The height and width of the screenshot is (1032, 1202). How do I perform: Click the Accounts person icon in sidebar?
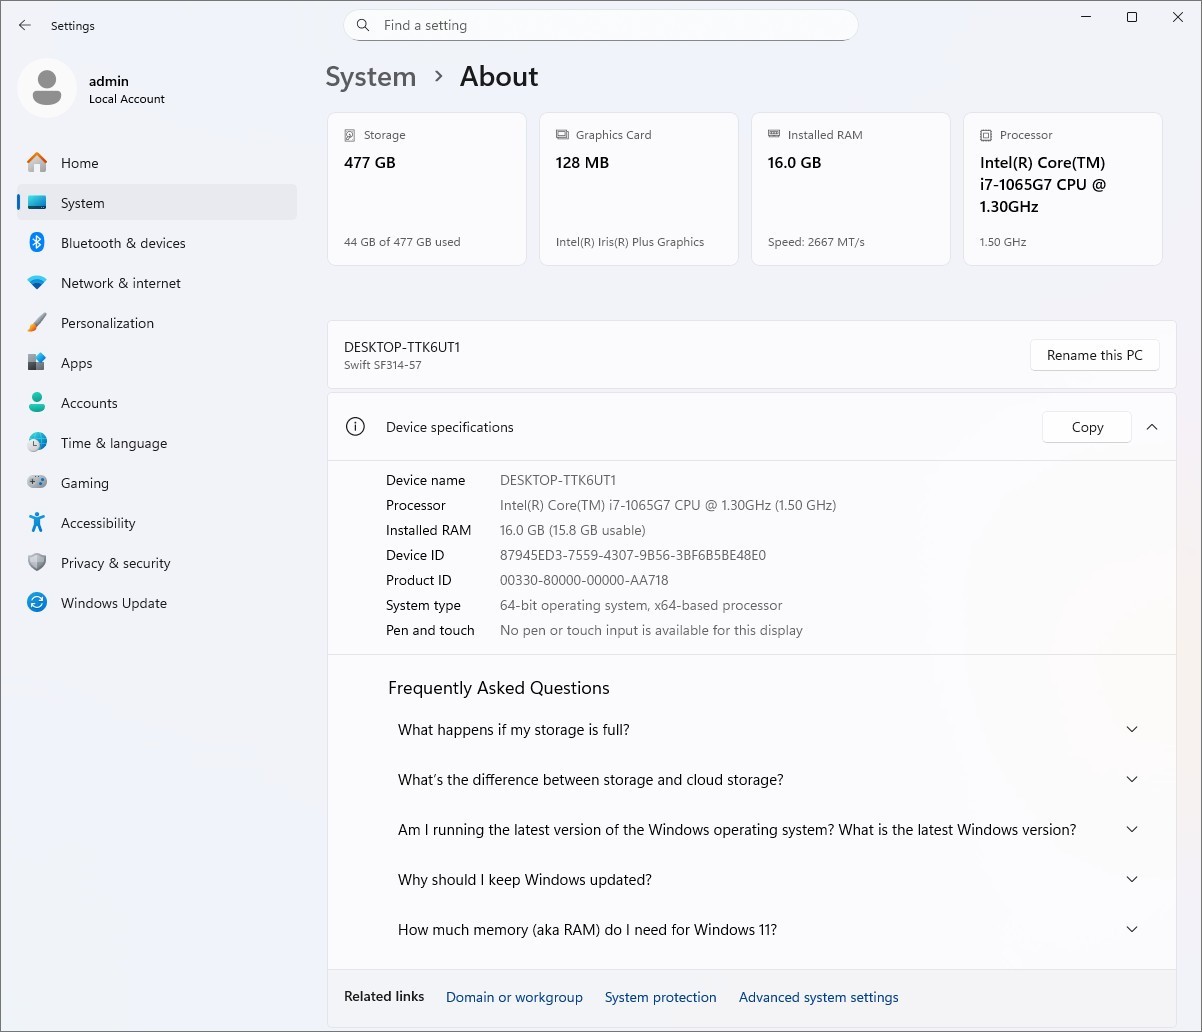pos(37,403)
